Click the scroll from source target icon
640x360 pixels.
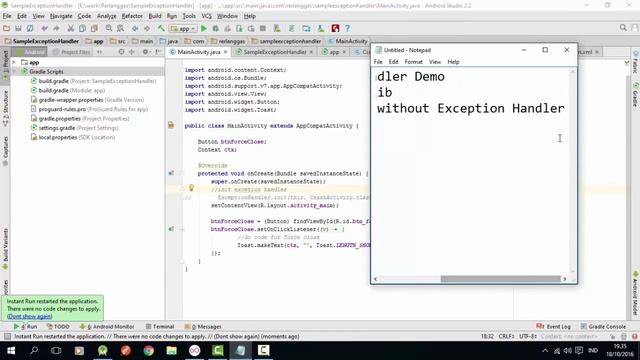(x=121, y=52)
